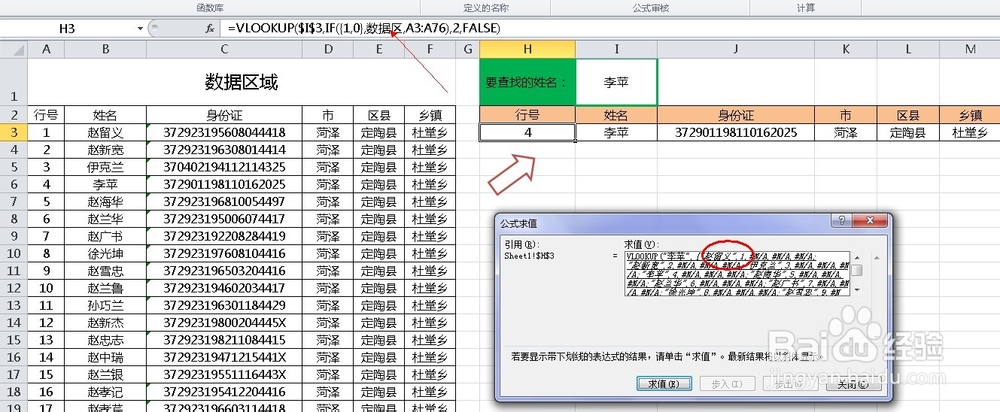
Task: Click 菏泽 cell in 赵兰华 row
Action: pyautogui.click(x=328, y=219)
